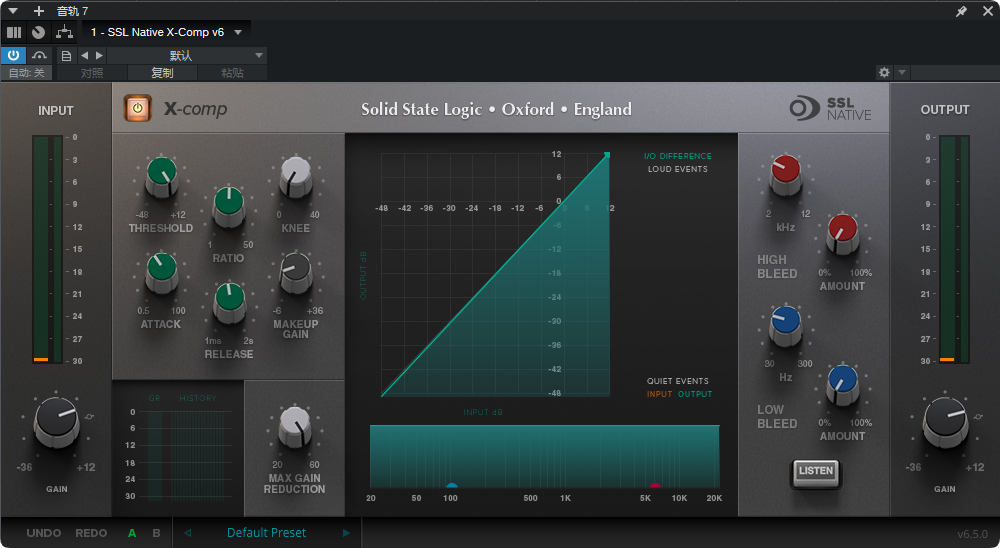
Task: Click the green Threshold knob
Action: (162, 177)
